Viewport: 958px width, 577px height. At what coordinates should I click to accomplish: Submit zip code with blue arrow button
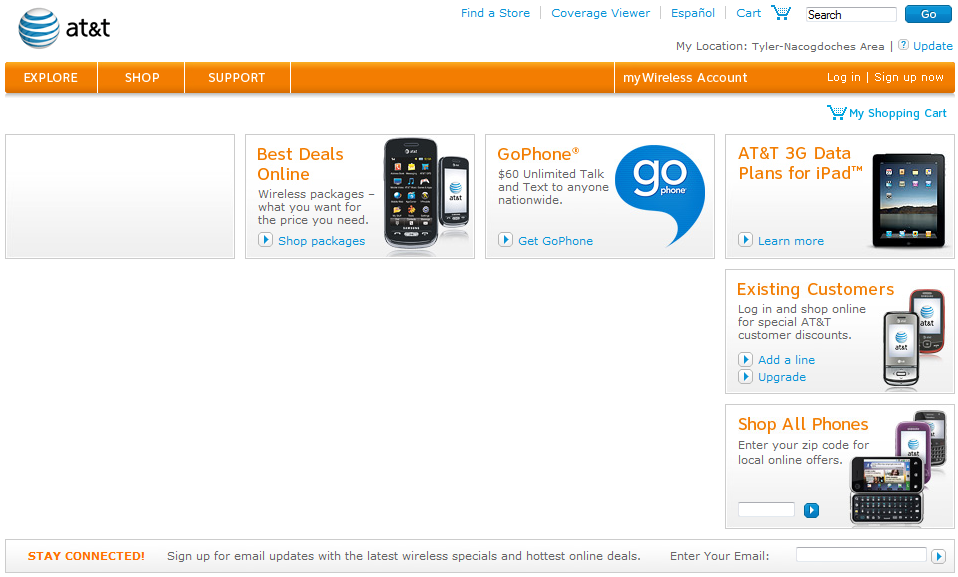(811, 510)
